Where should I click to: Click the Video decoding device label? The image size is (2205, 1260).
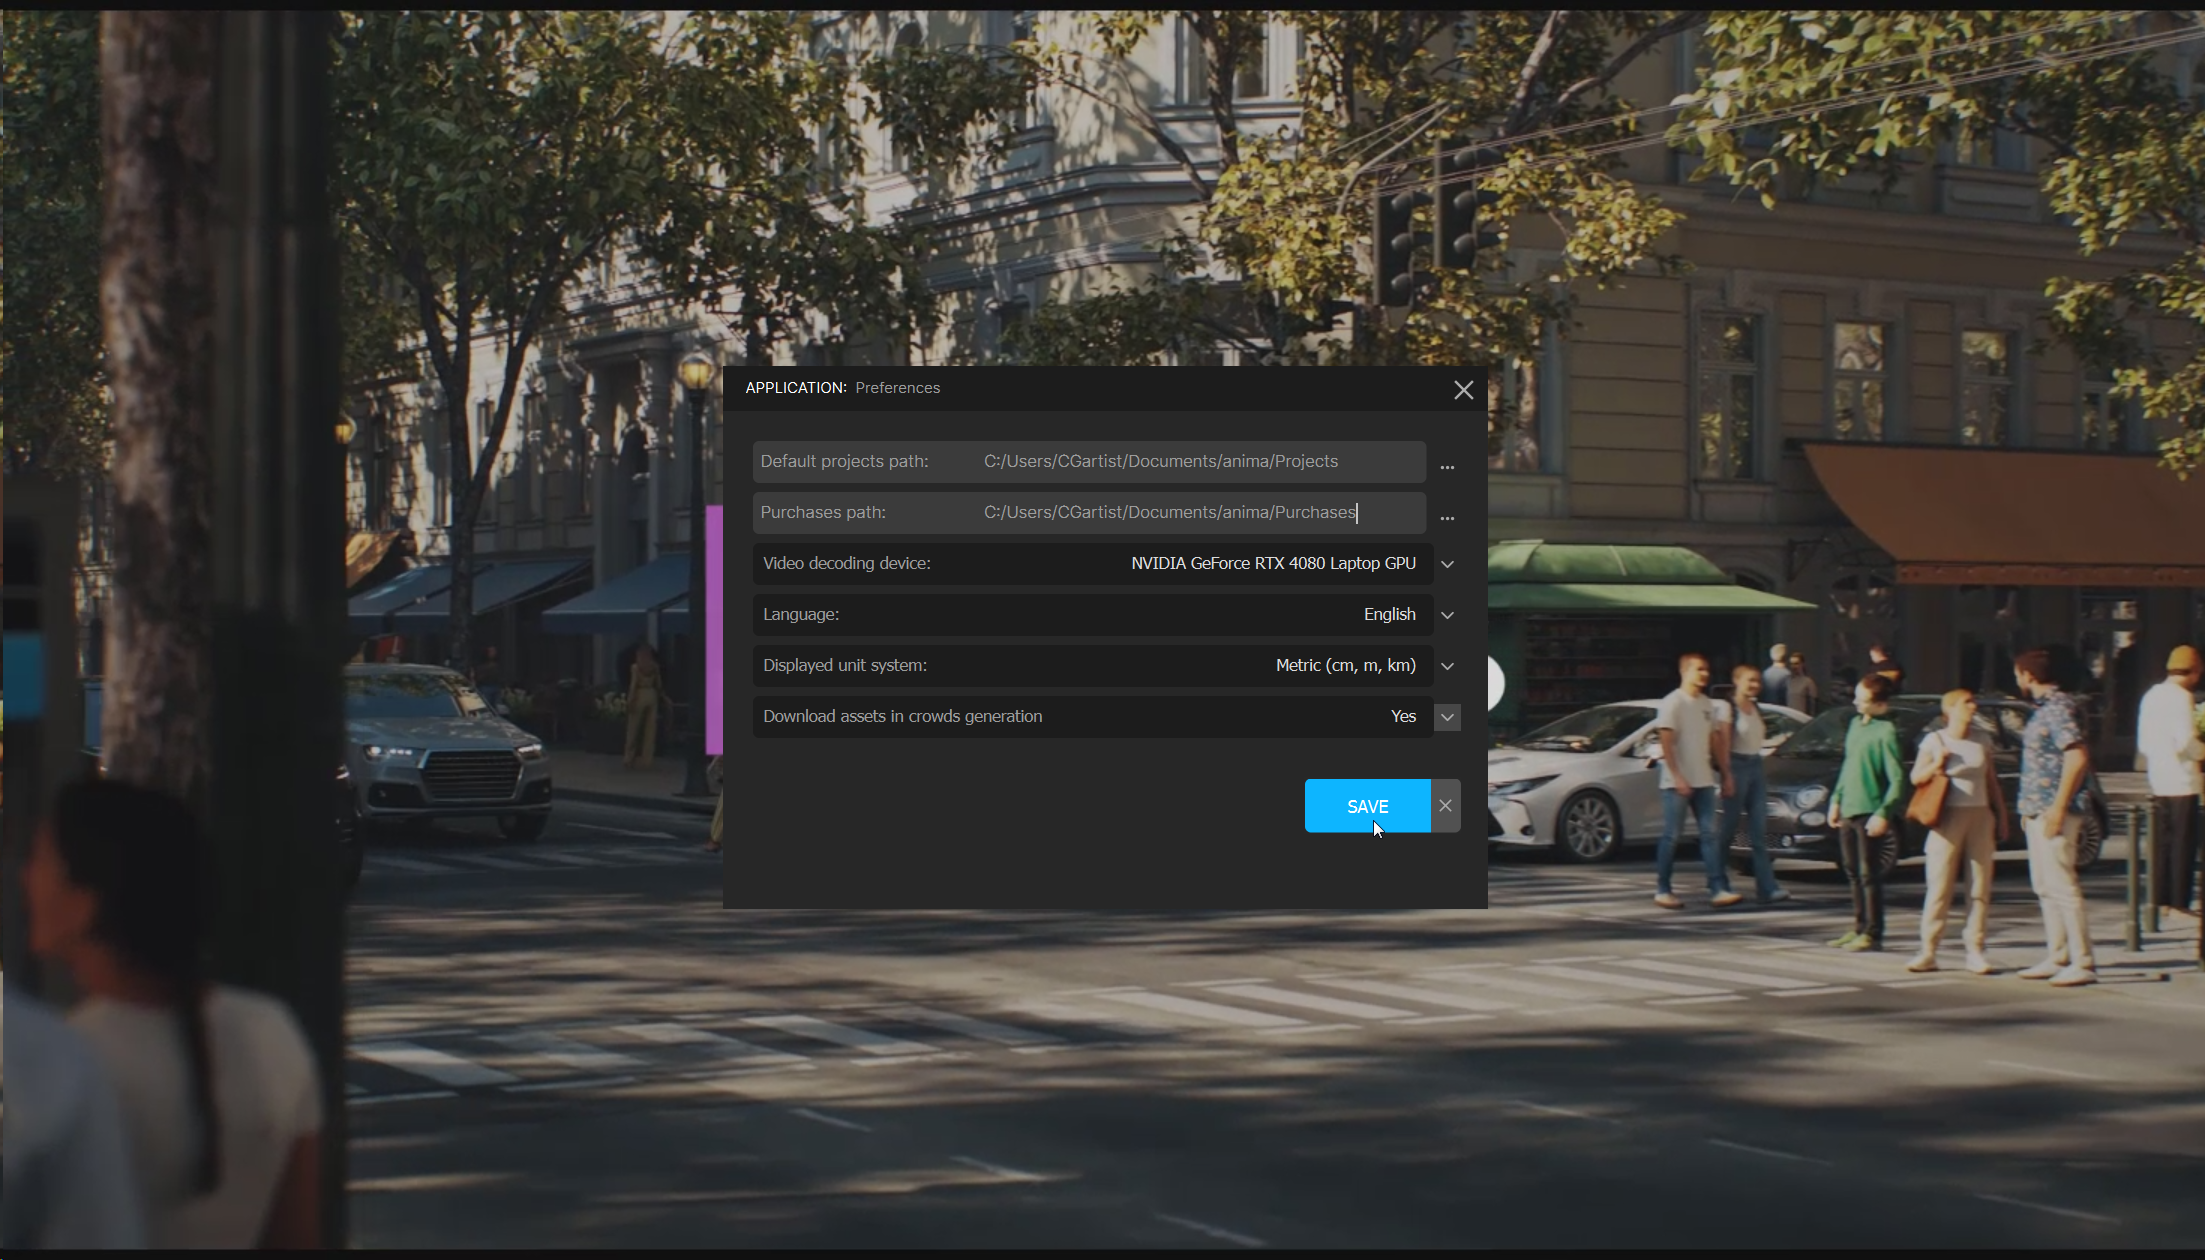(x=846, y=563)
